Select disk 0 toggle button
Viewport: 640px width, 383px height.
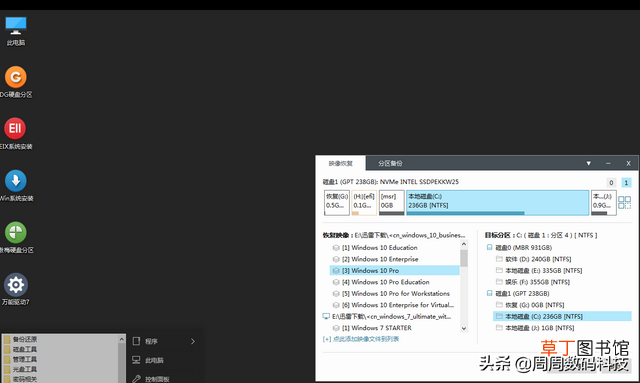tap(611, 183)
